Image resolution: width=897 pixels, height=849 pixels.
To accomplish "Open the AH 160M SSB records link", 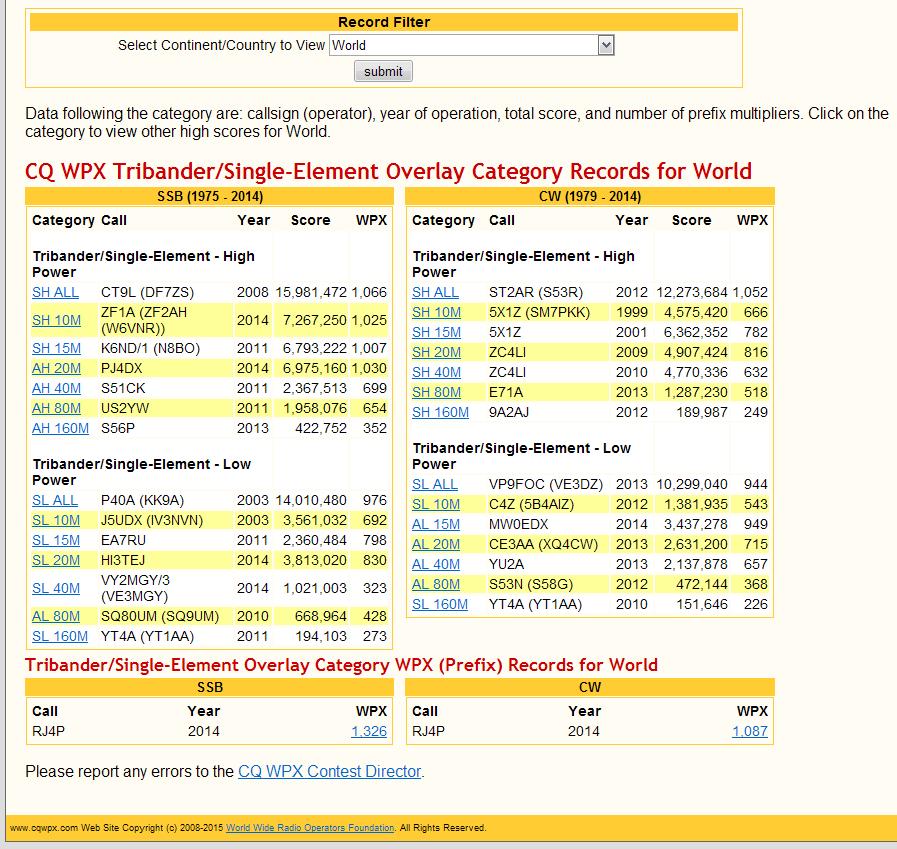I will (x=60, y=429).
